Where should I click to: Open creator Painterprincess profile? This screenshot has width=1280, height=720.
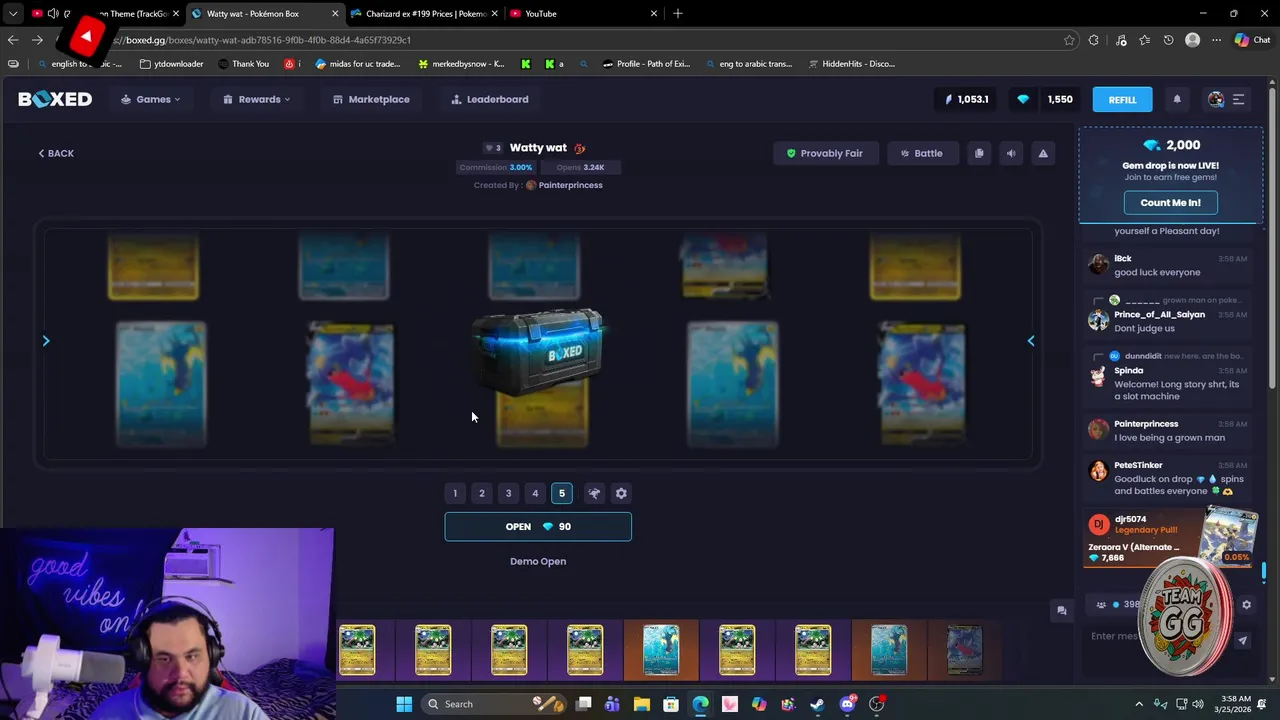pyautogui.click(x=570, y=185)
